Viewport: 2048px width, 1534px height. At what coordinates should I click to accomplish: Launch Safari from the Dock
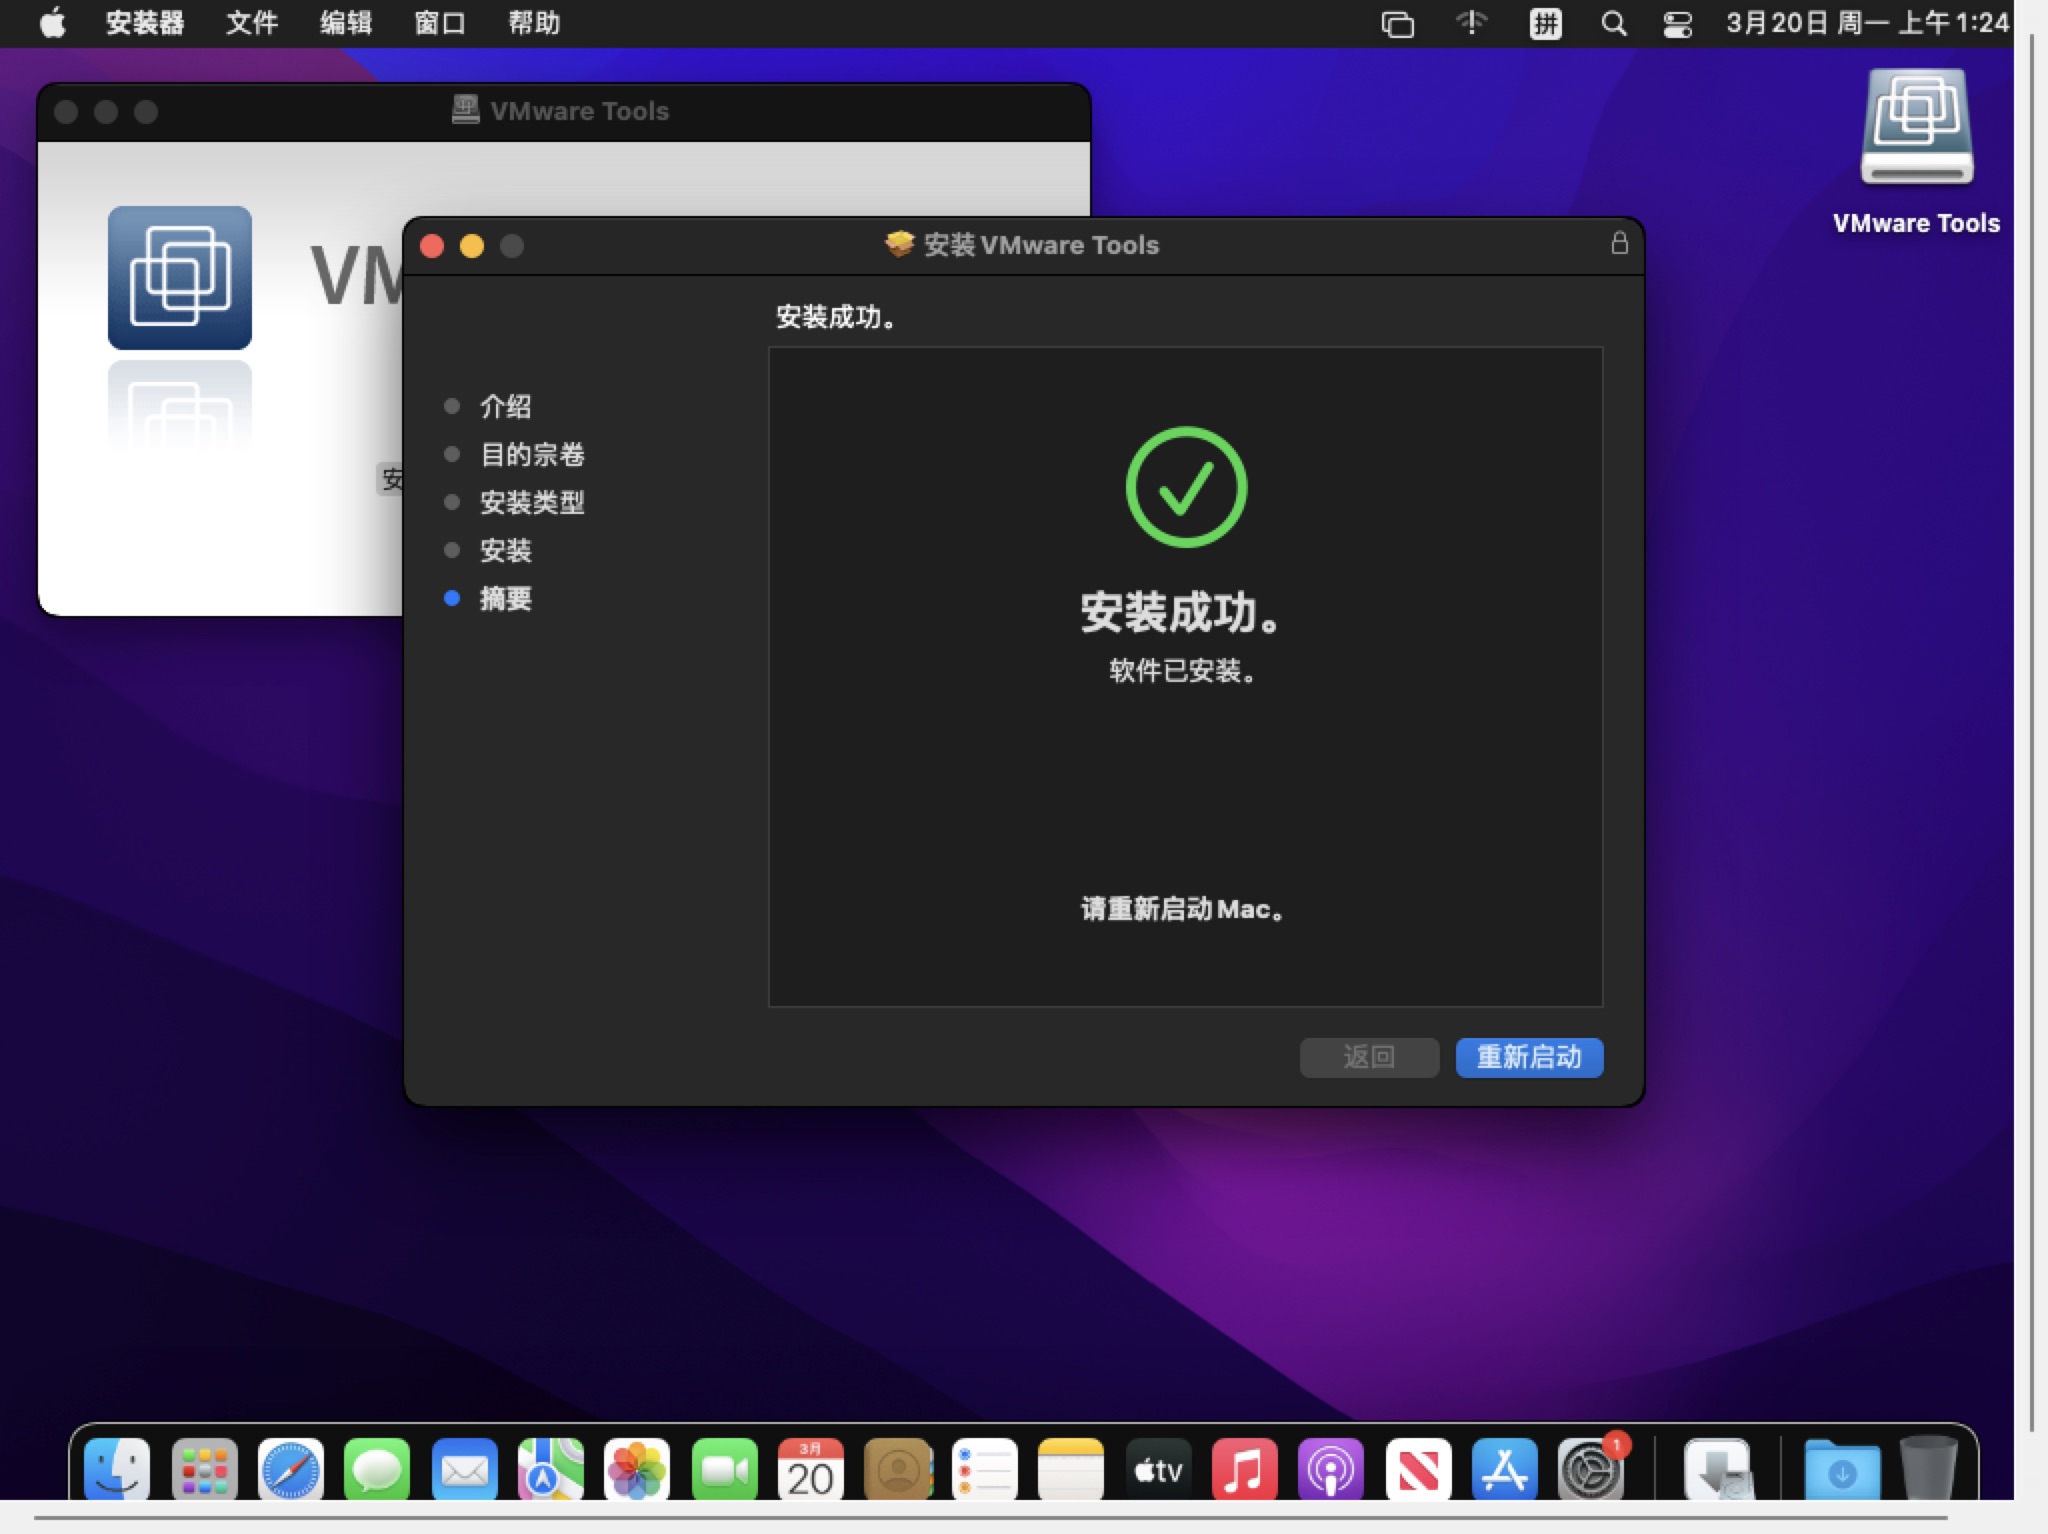coord(291,1470)
